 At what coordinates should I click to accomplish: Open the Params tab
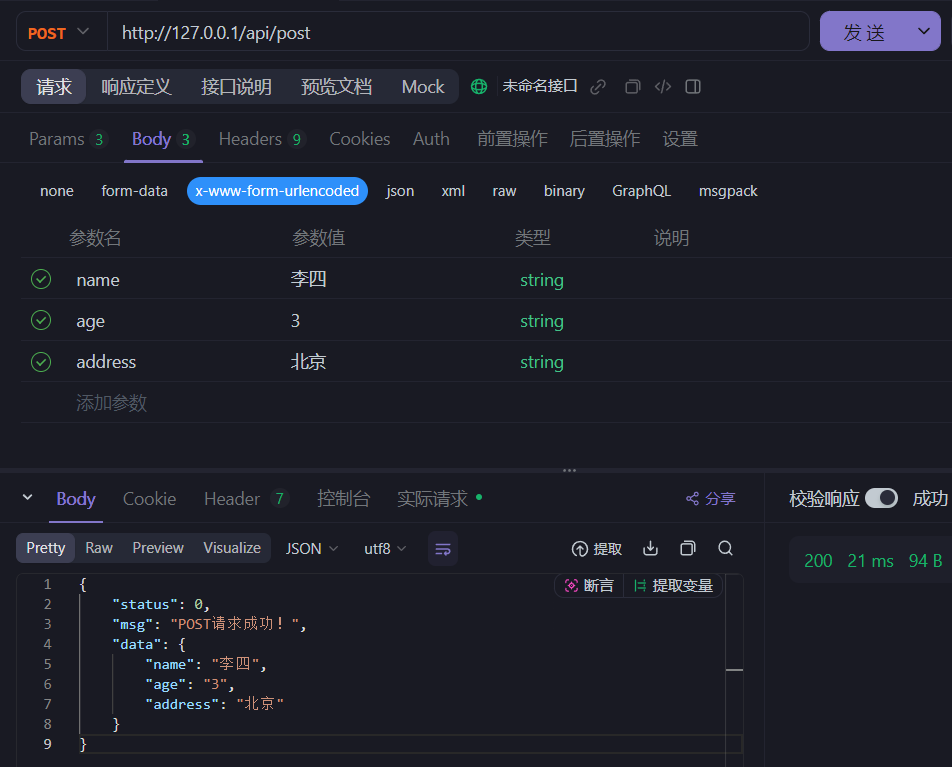tap(67, 139)
